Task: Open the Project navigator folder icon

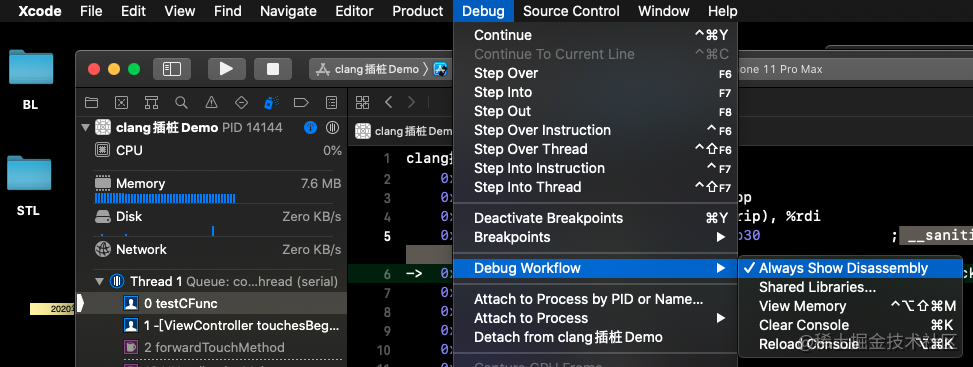Action: point(92,102)
